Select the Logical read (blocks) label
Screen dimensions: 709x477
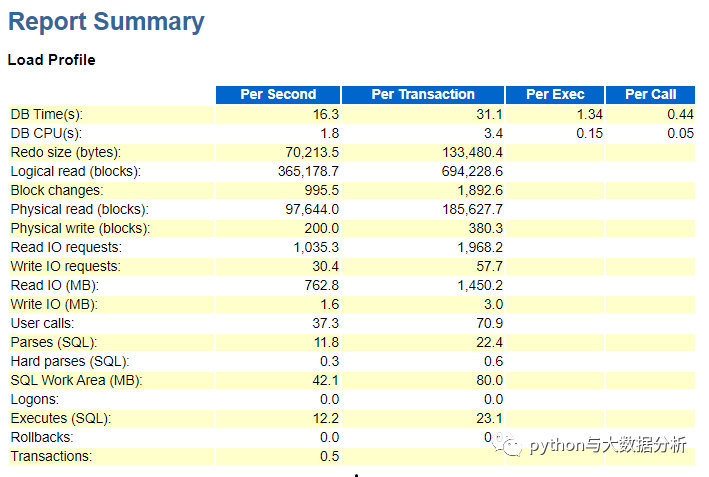click(76, 171)
